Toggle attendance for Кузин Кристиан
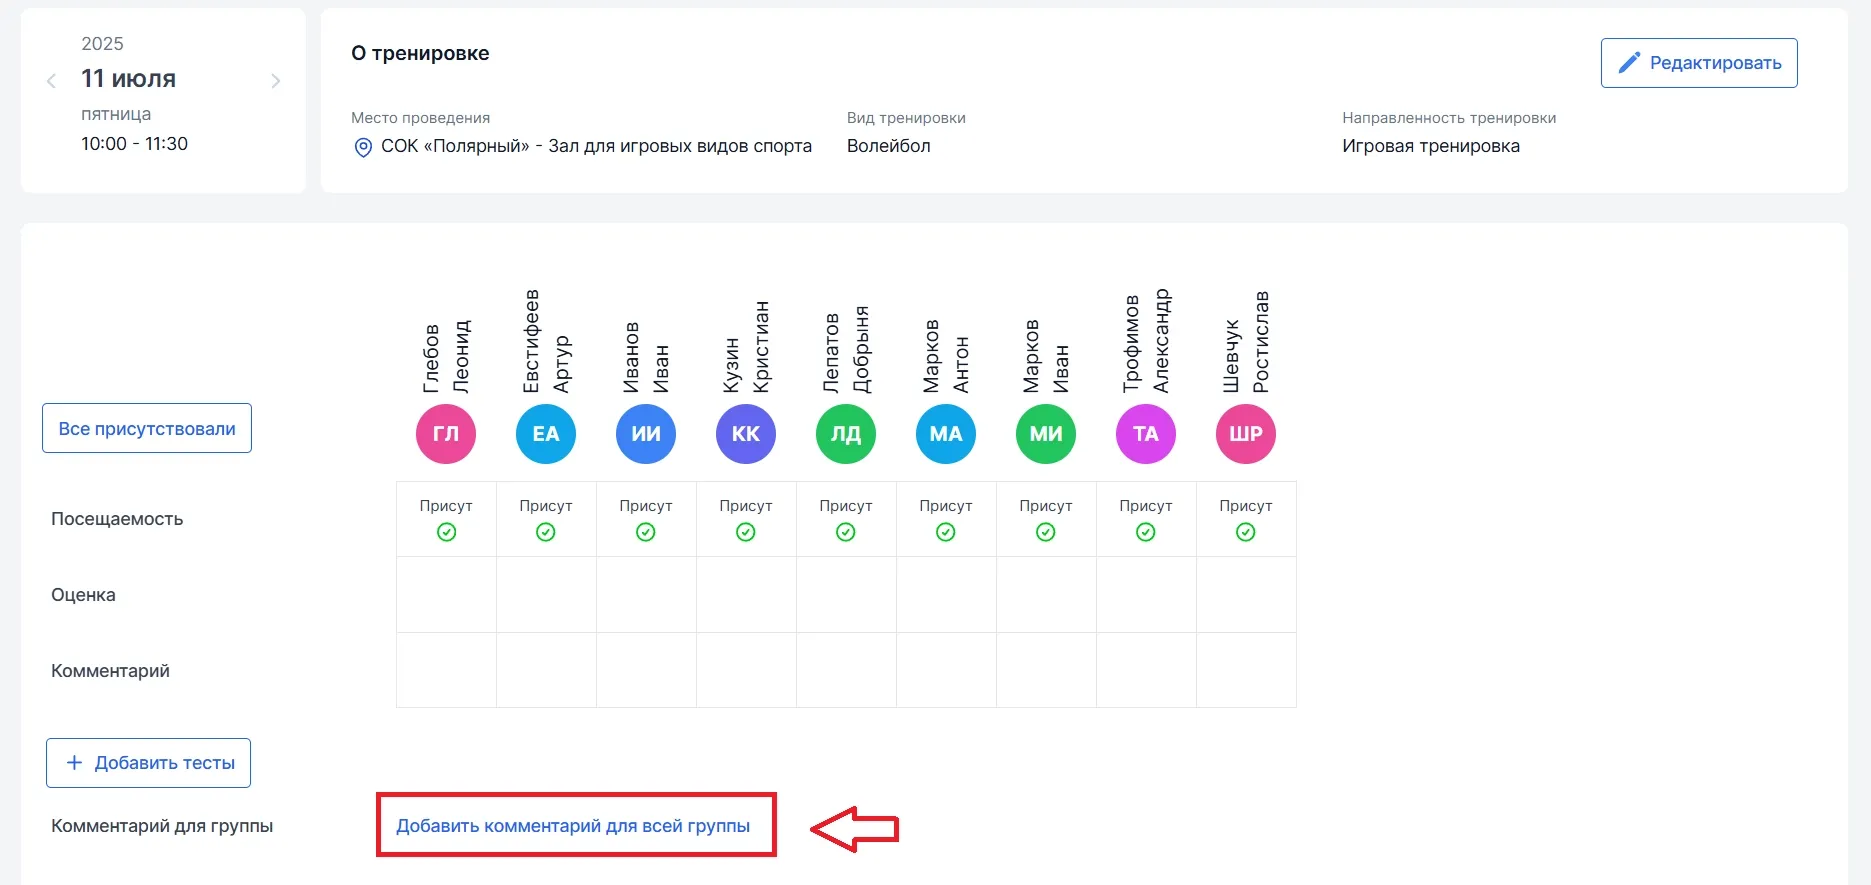 (x=746, y=519)
